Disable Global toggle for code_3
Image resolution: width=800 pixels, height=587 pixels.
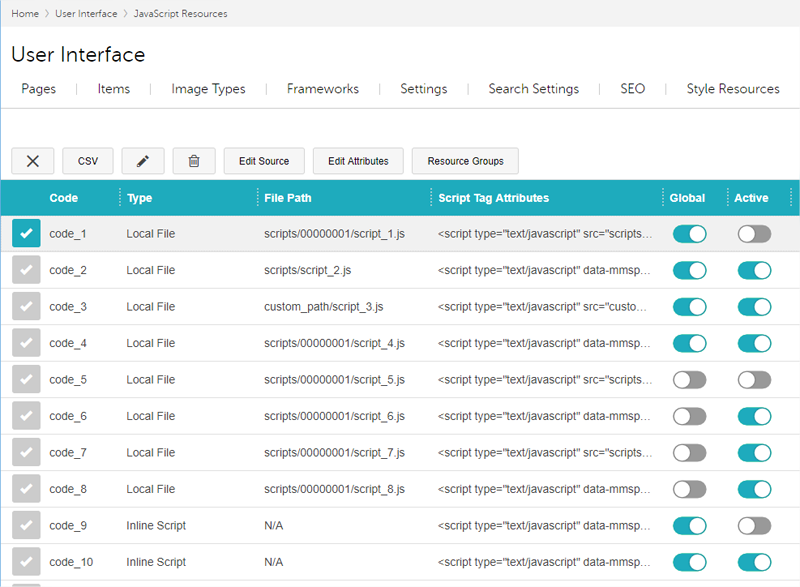(x=689, y=307)
